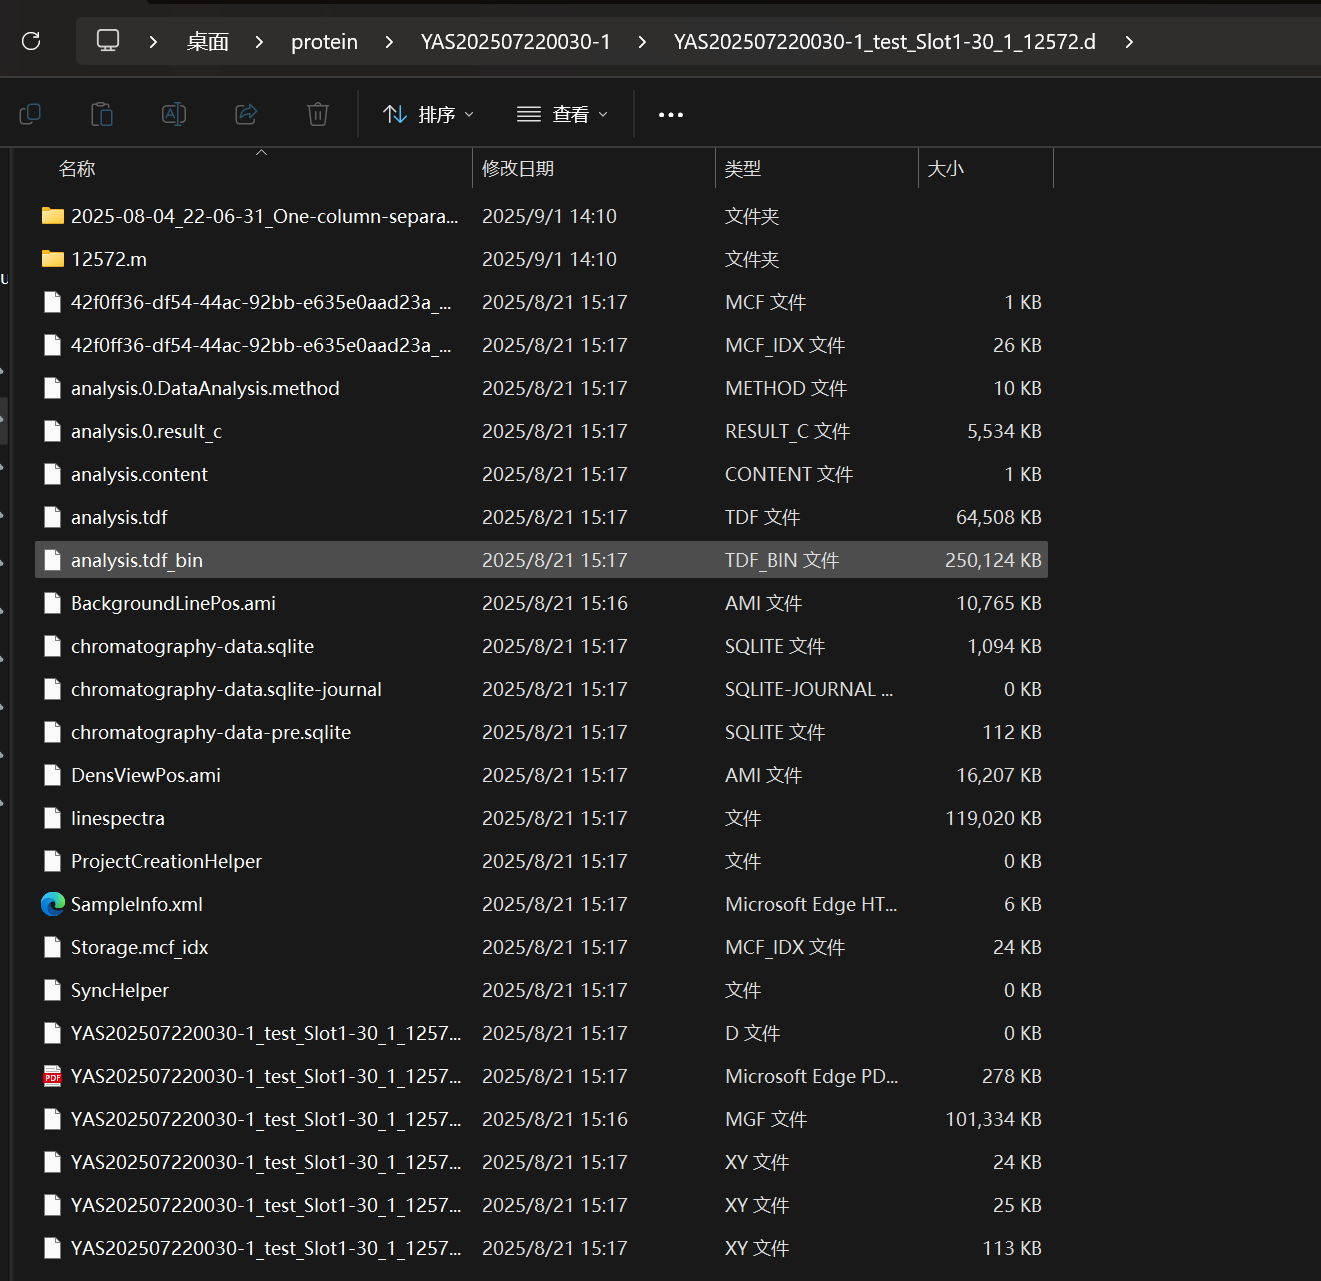Image resolution: width=1321 pixels, height=1281 pixels.
Task: Select the XY file sized 113 KB
Action: point(266,1248)
